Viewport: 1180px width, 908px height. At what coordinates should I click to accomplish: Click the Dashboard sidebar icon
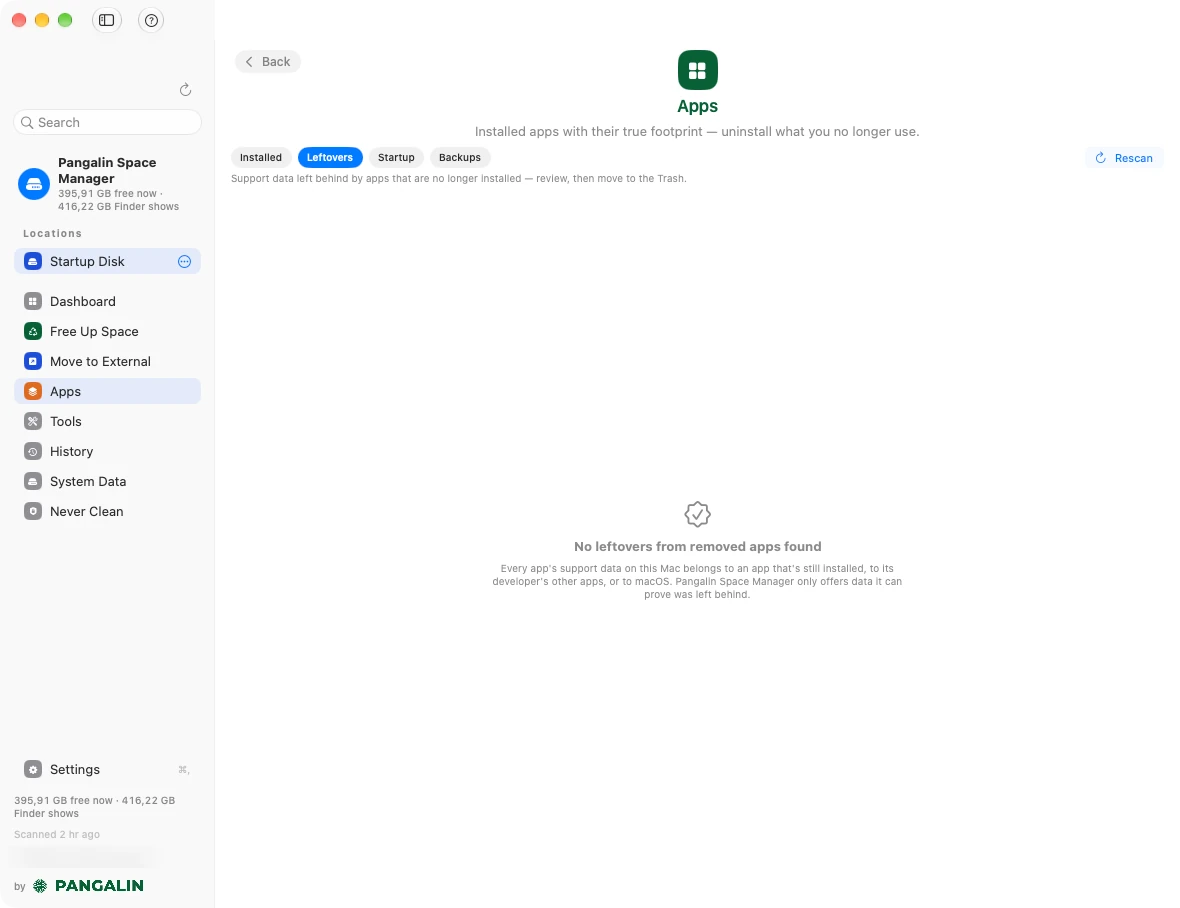point(33,302)
